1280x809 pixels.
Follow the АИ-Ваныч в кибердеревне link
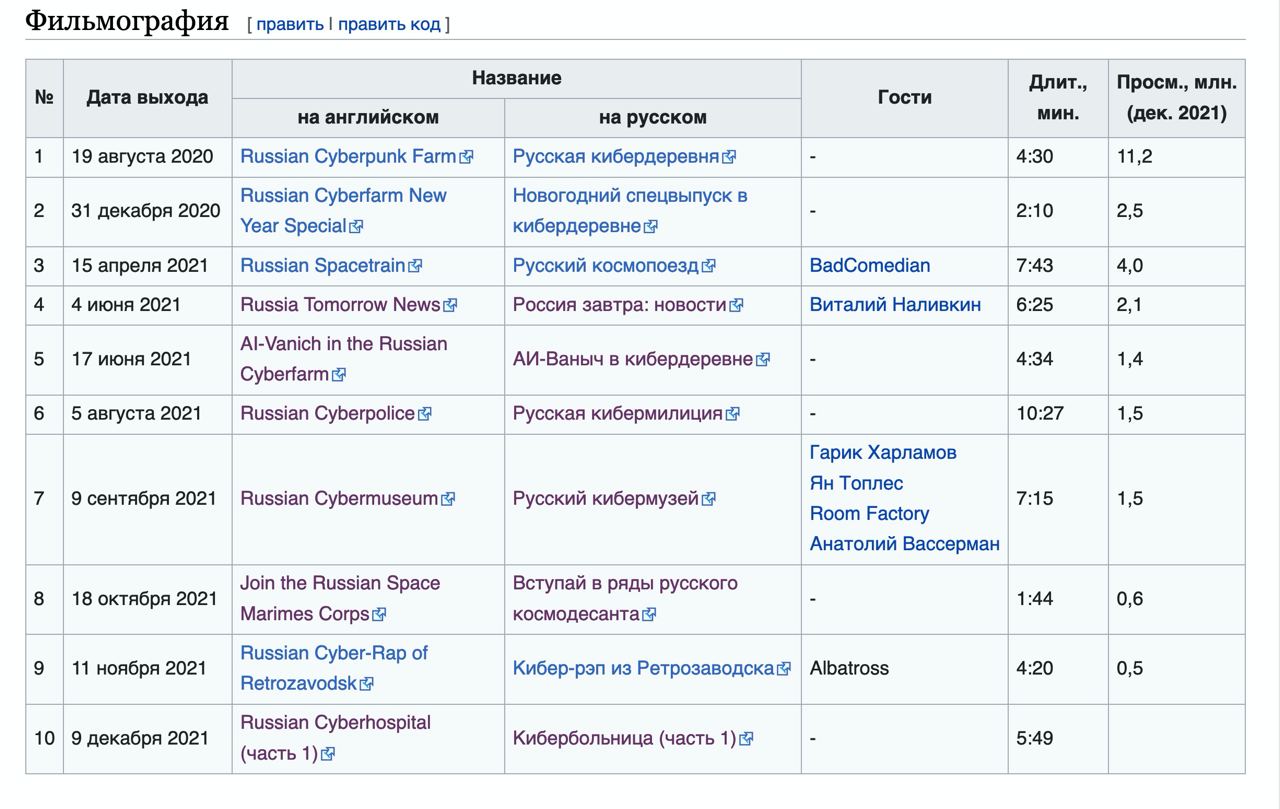pyautogui.click(x=632, y=359)
